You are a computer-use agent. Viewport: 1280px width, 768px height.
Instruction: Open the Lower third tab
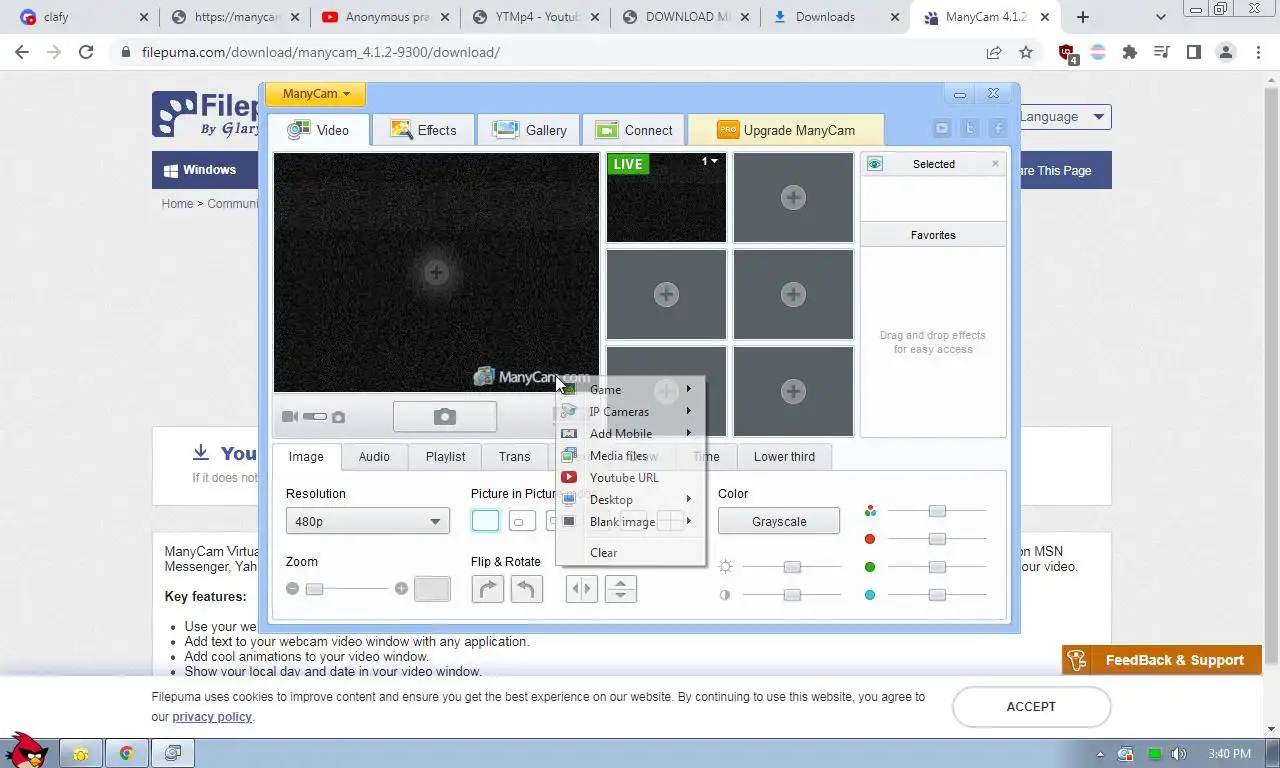pyautogui.click(x=784, y=457)
